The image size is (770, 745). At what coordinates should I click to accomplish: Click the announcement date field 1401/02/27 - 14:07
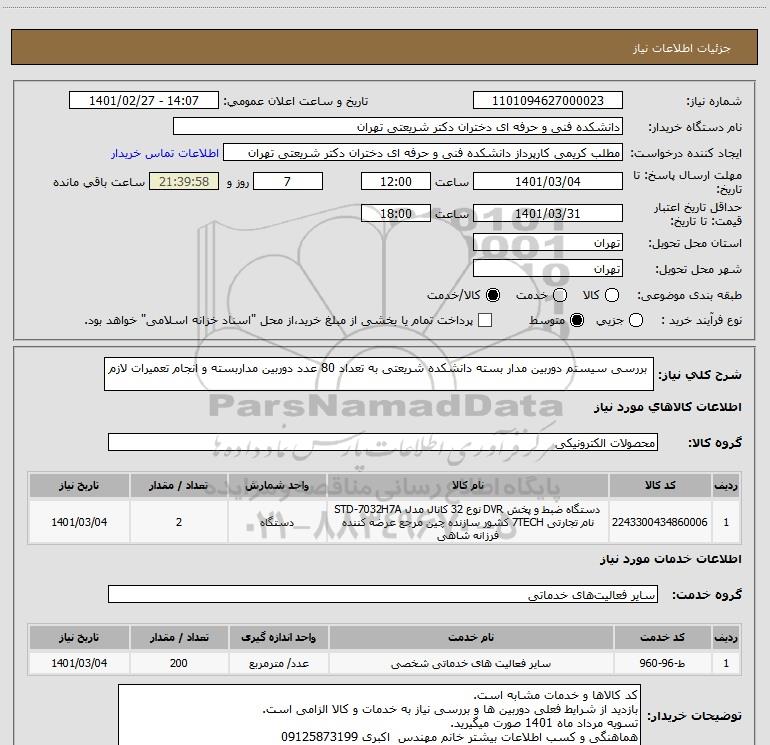tap(144, 101)
